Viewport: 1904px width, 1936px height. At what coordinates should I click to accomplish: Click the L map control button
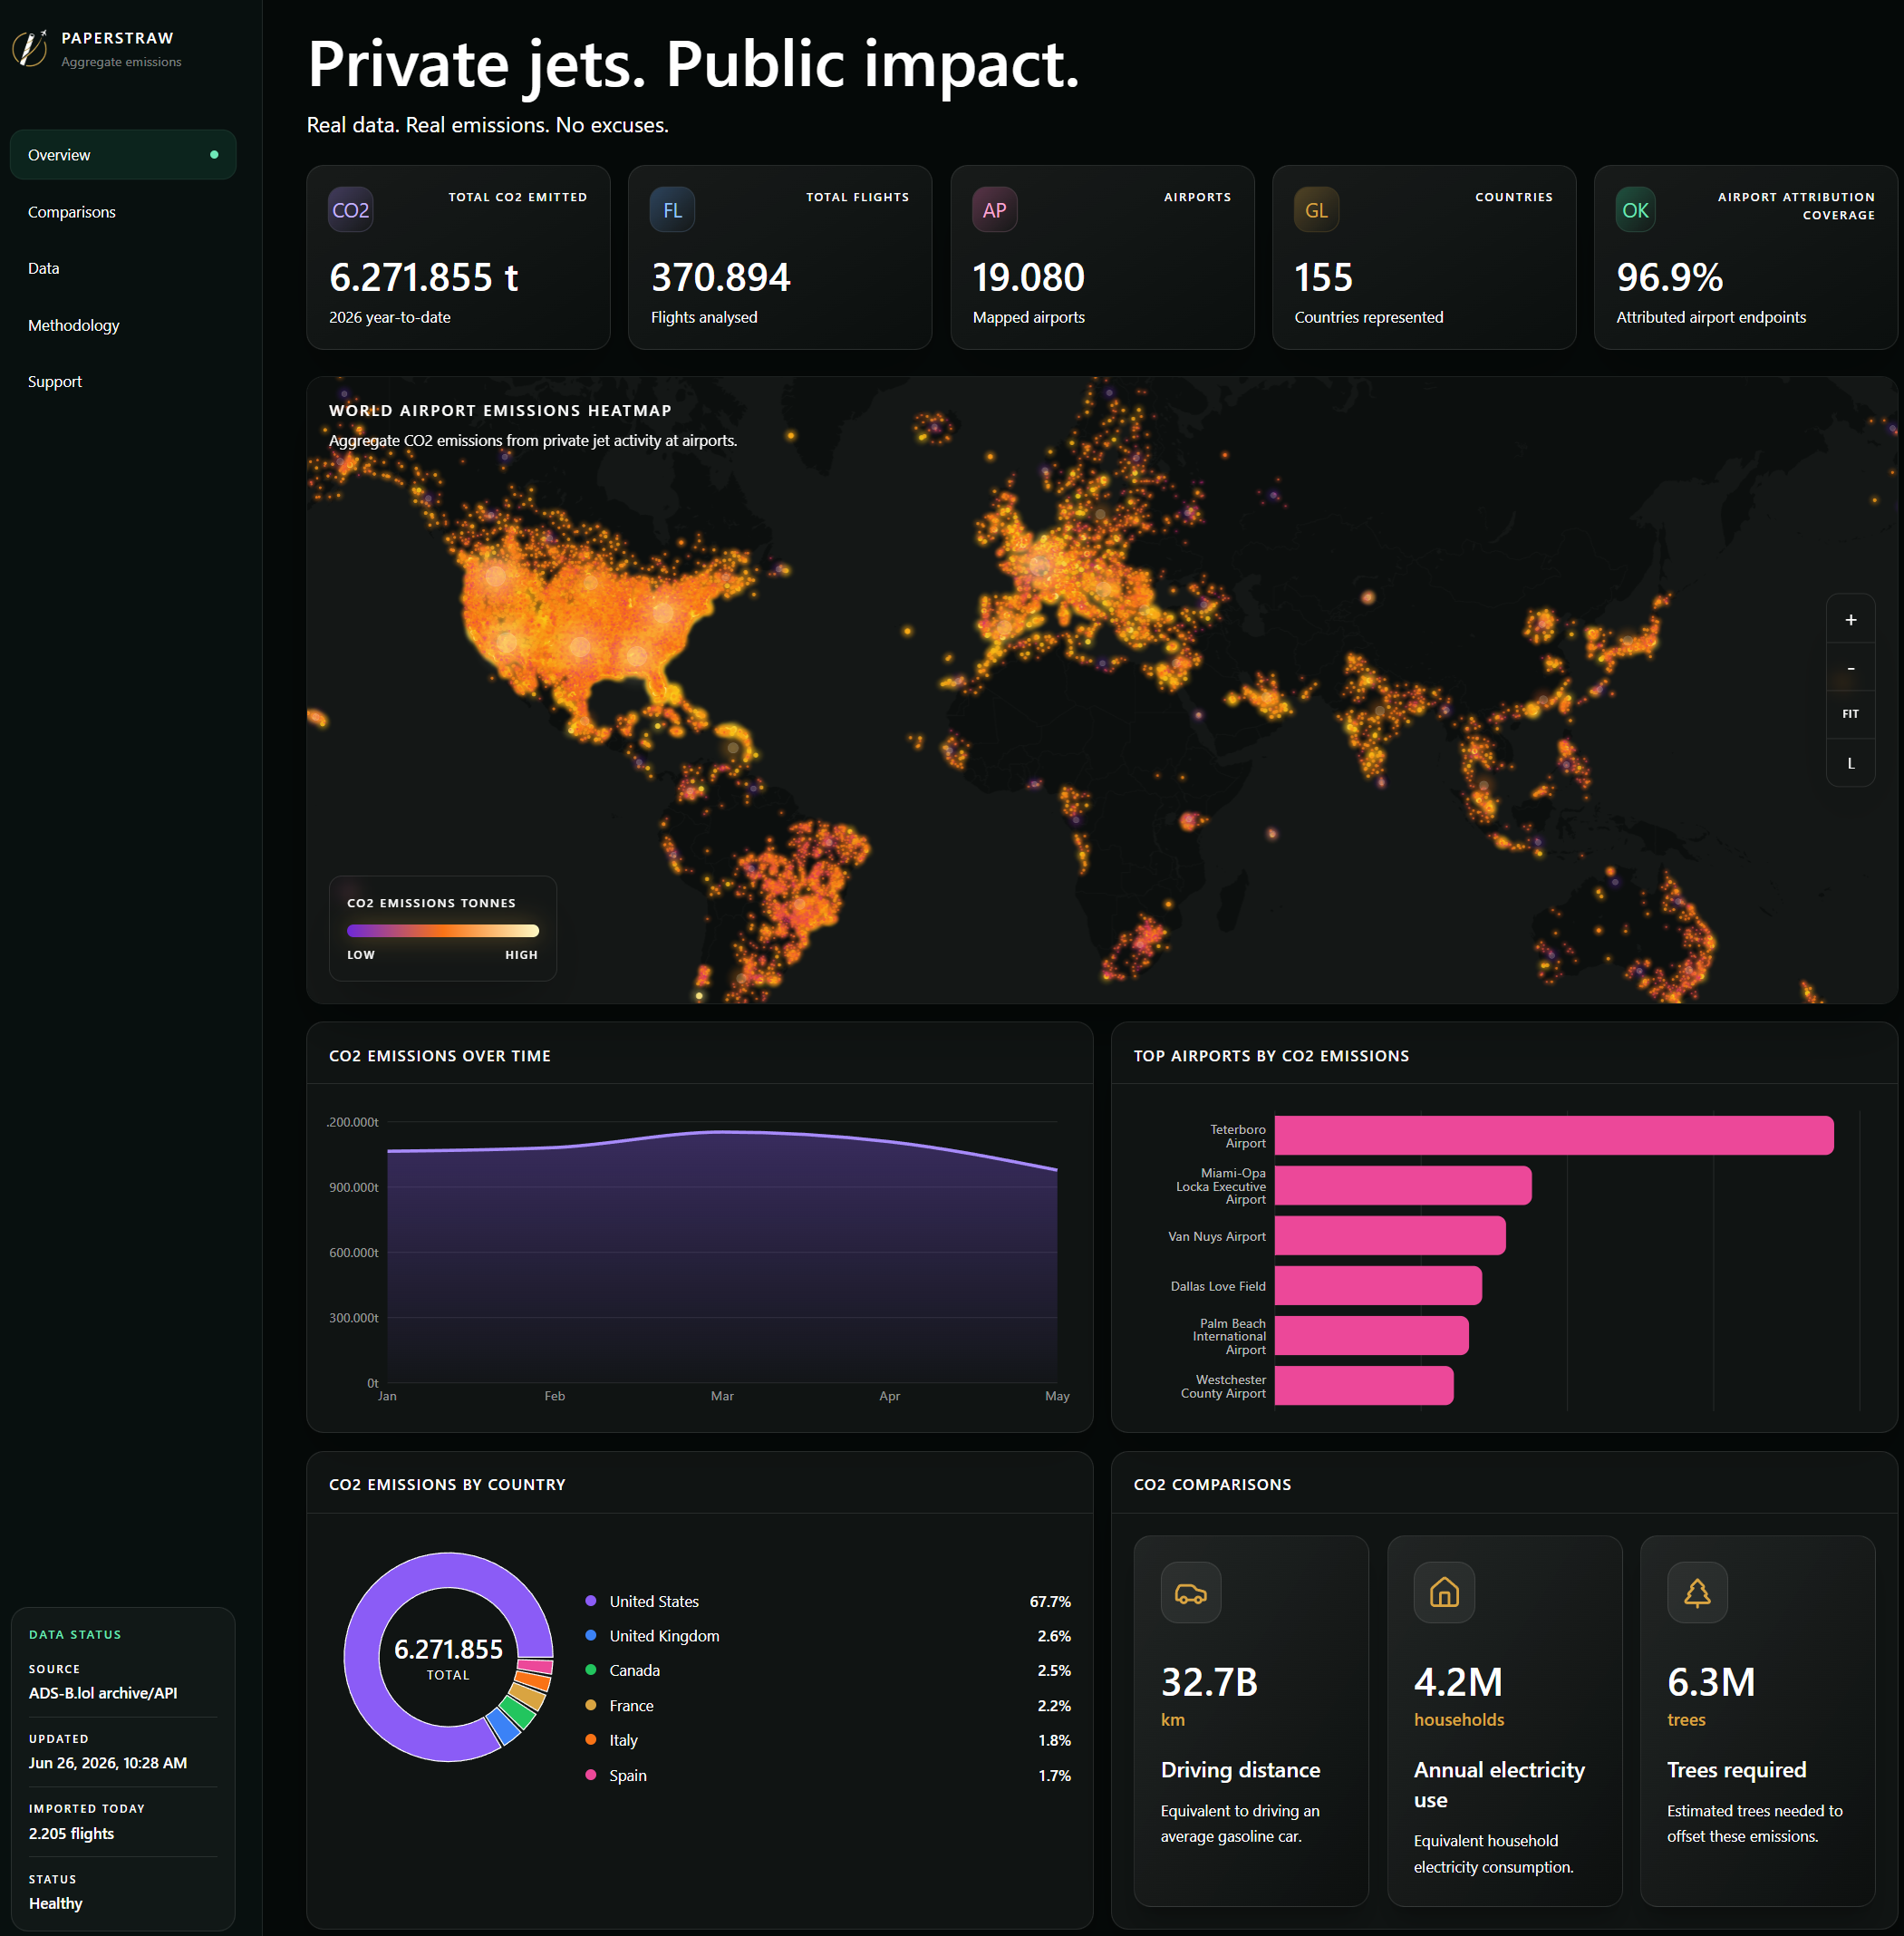[1851, 763]
